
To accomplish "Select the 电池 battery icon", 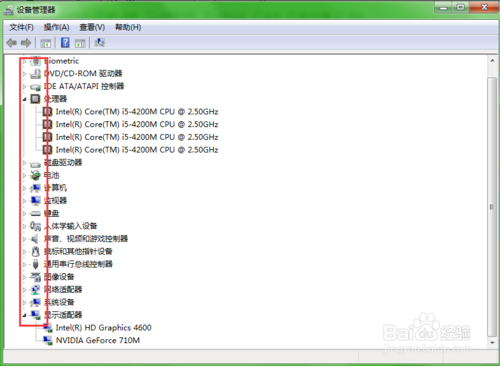I will 35,175.
